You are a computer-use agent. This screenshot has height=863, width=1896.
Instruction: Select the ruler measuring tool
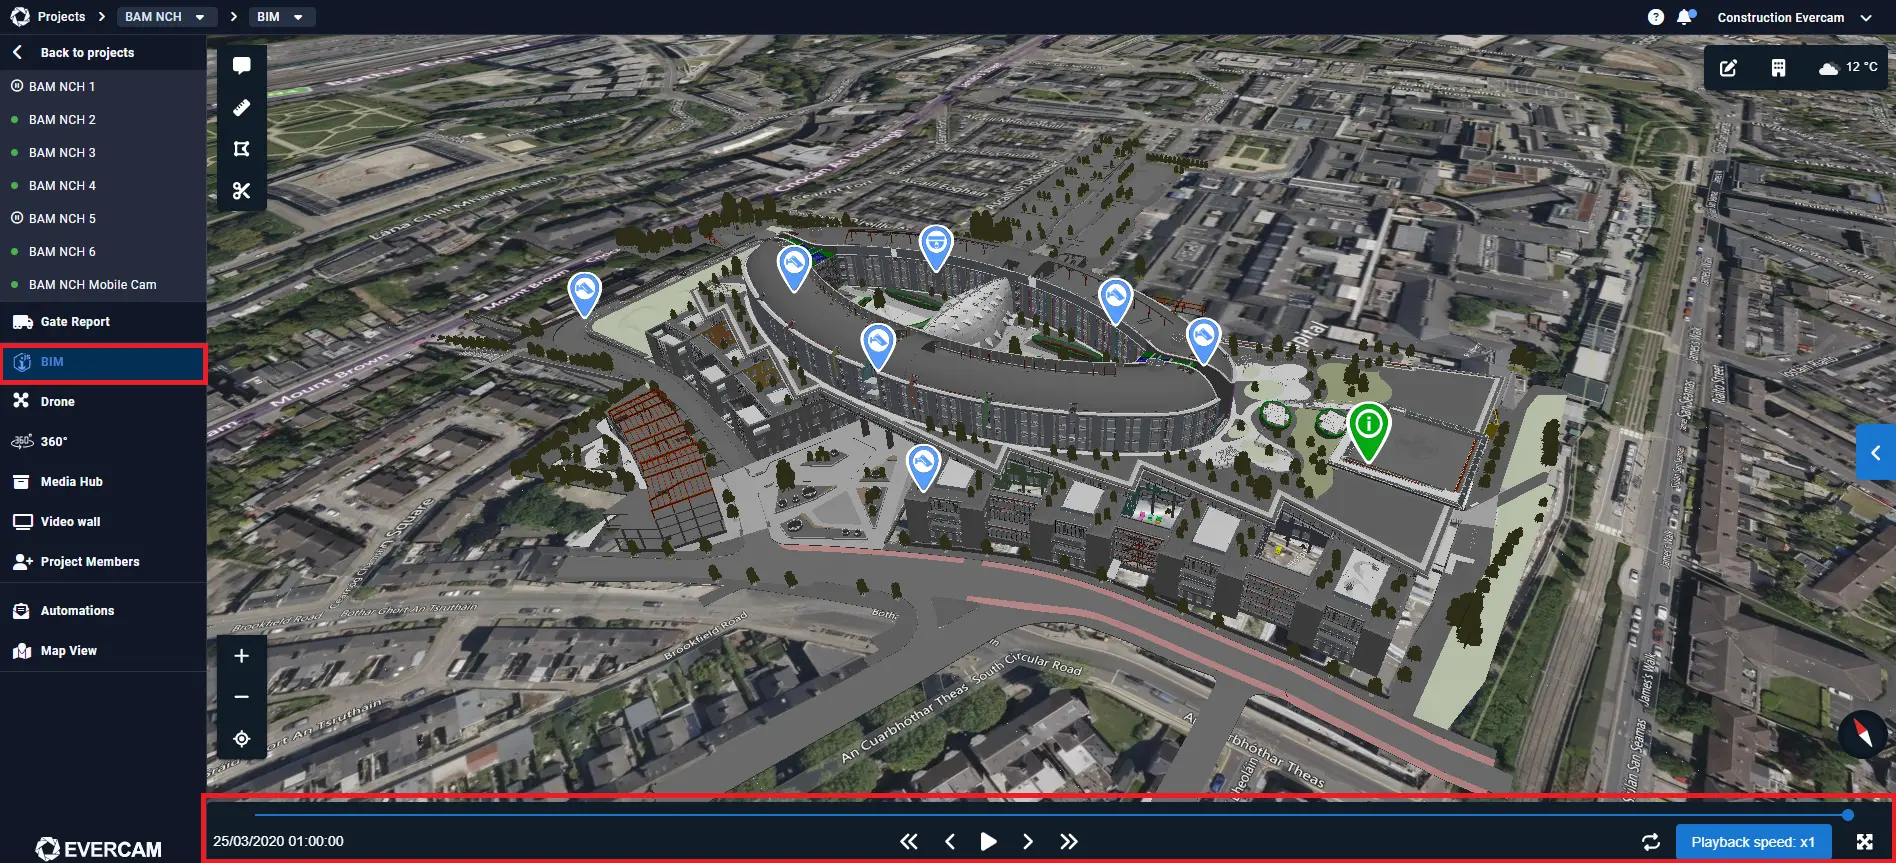click(x=241, y=107)
